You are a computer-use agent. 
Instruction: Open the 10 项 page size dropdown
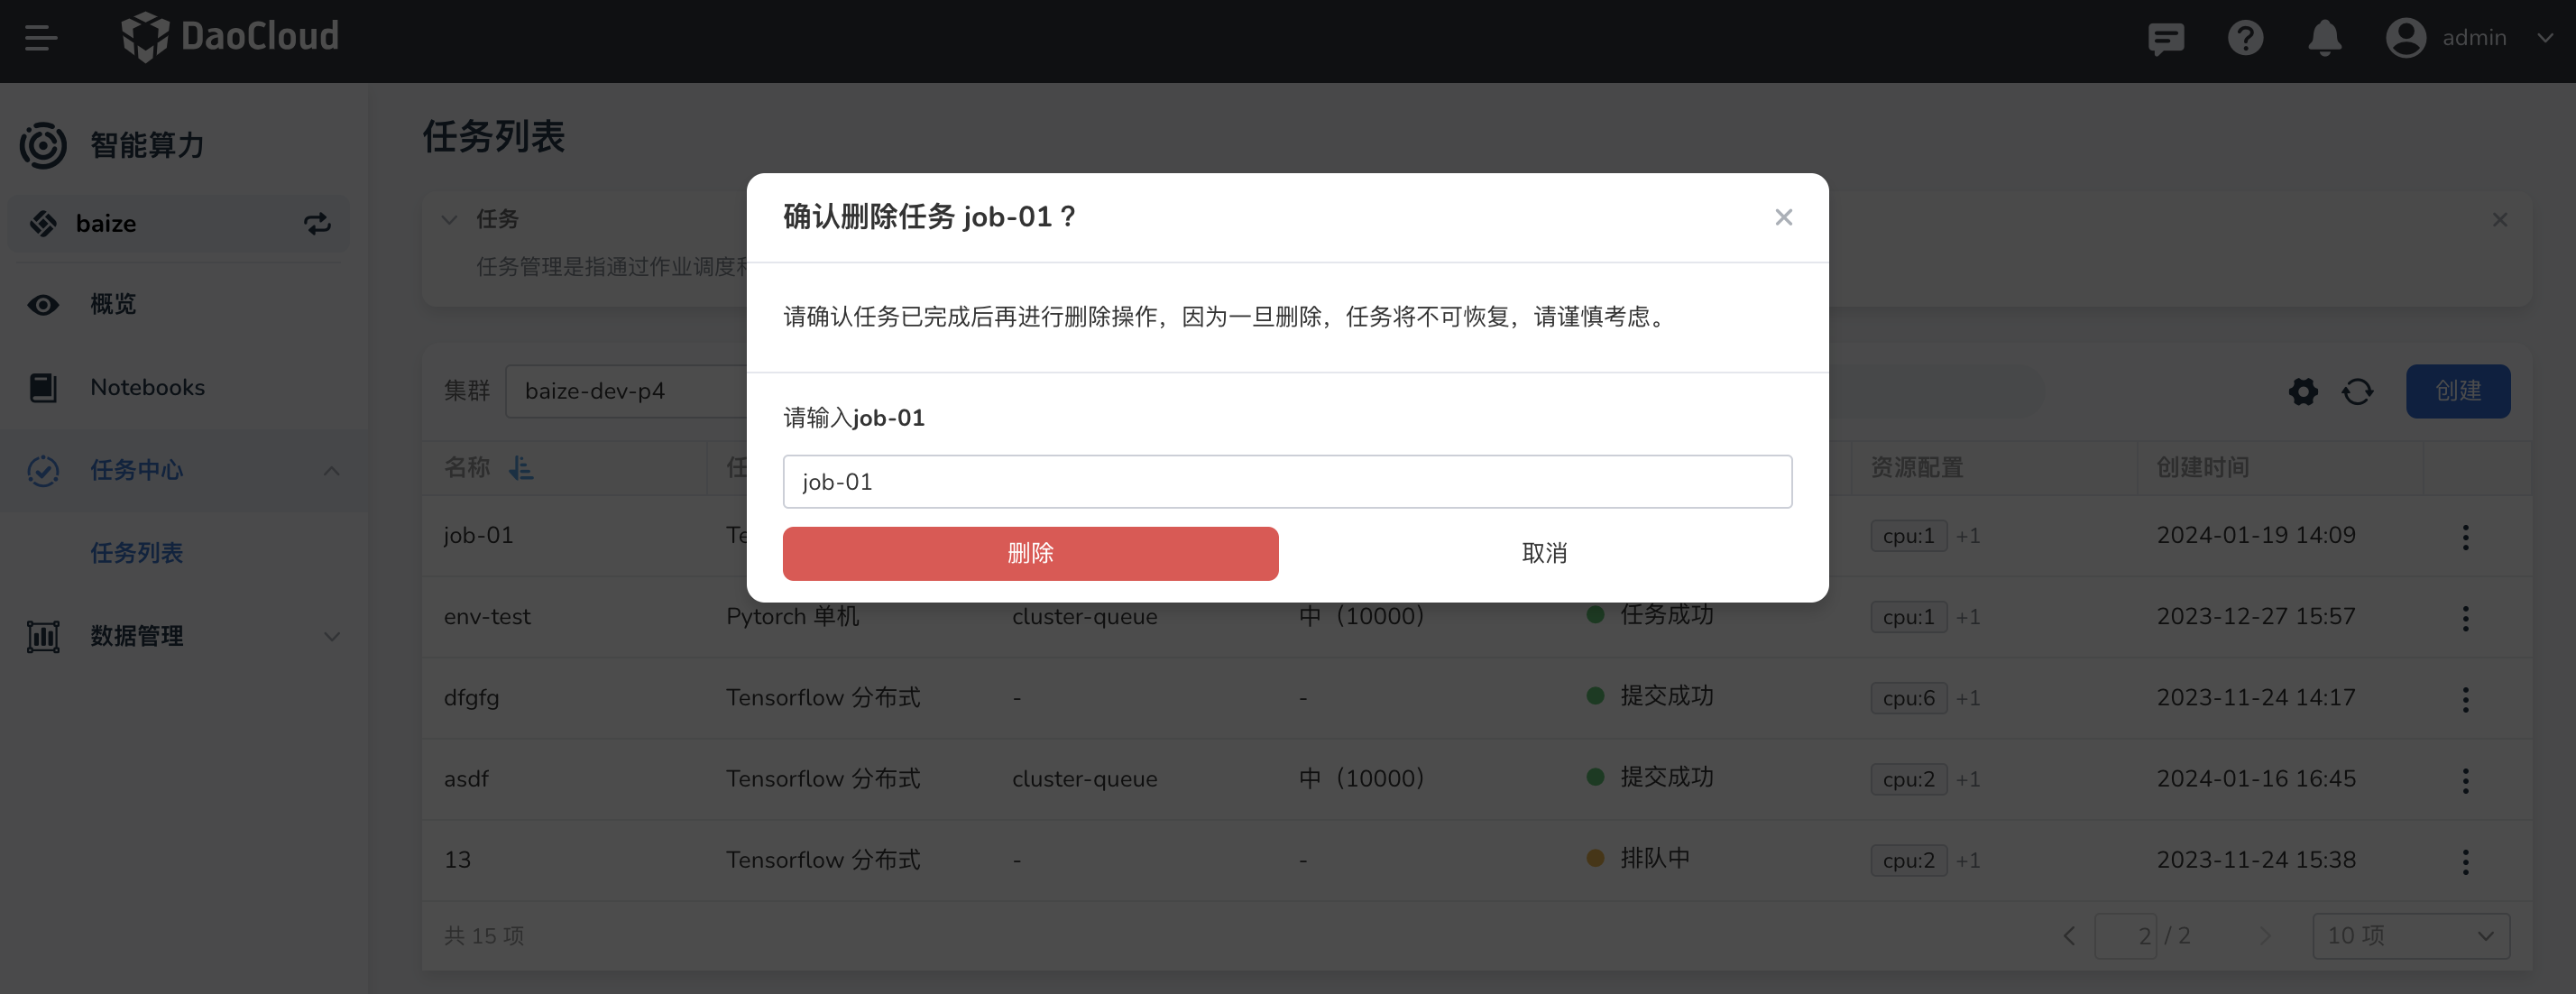(x=2411, y=936)
